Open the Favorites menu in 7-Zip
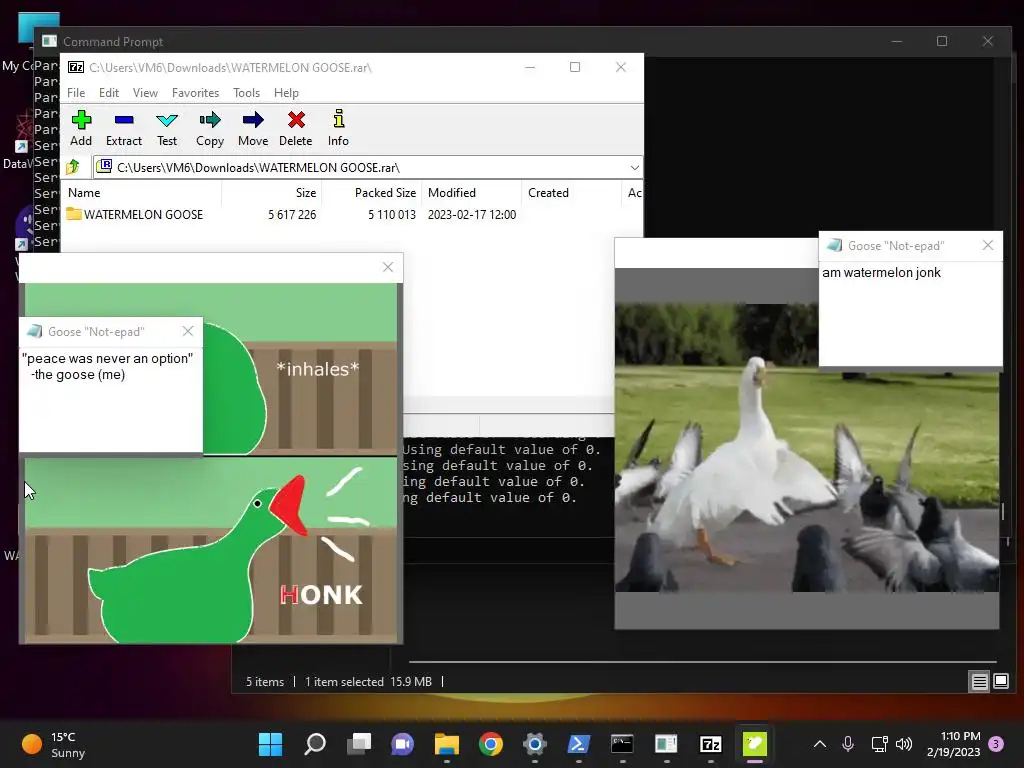Viewport: 1024px width, 768px height. tap(195, 93)
